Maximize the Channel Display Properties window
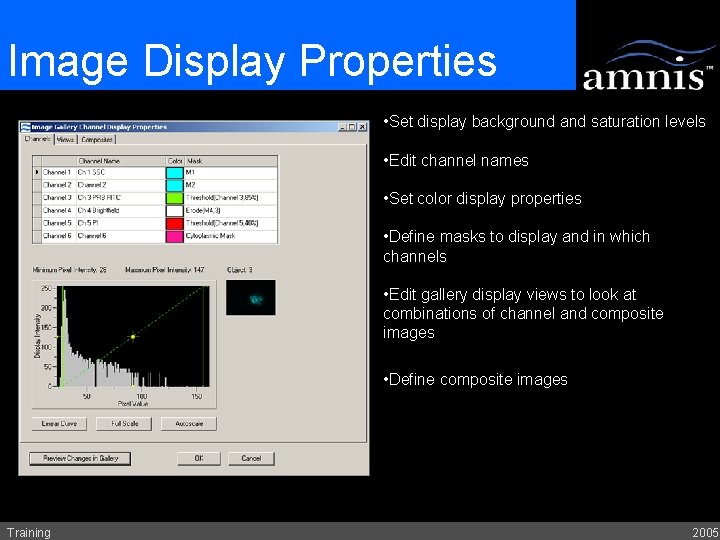This screenshot has width=720, height=540. pyautogui.click(x=352, y=127)
